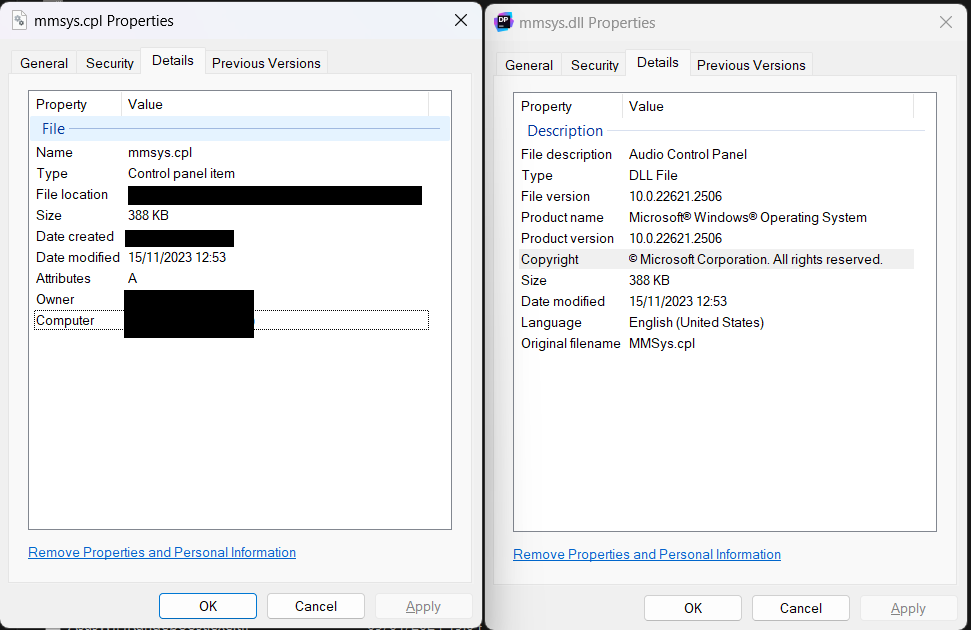Click Value column header in mmsys.dll list

[768, 106]
